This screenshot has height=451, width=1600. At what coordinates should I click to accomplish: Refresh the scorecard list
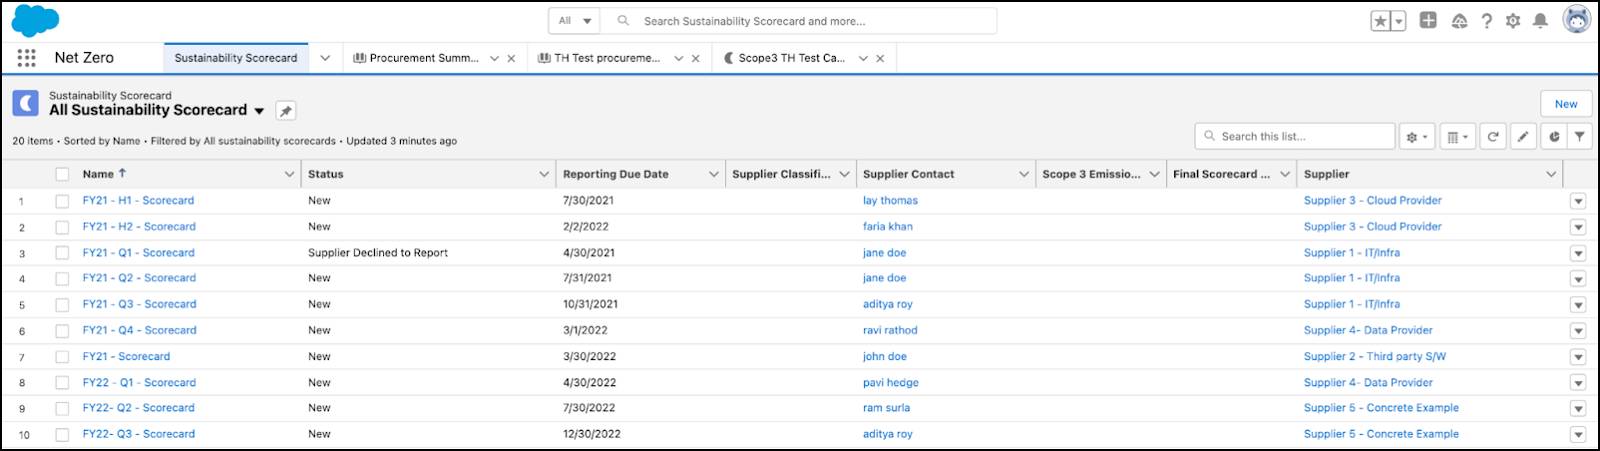[x=1493, y=137]
